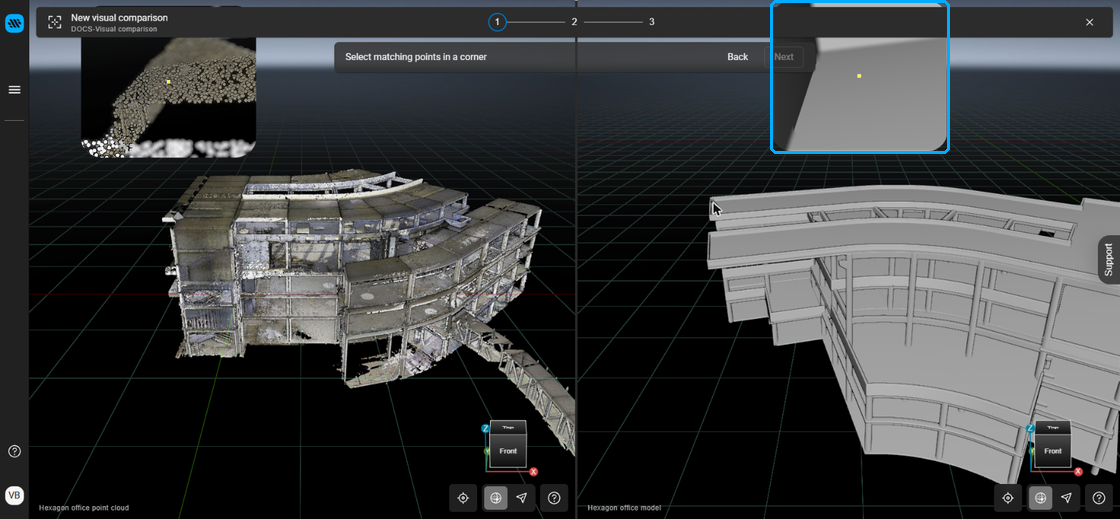Click the 'DOCS-Visual comparison' subtitle

(114, 29)
